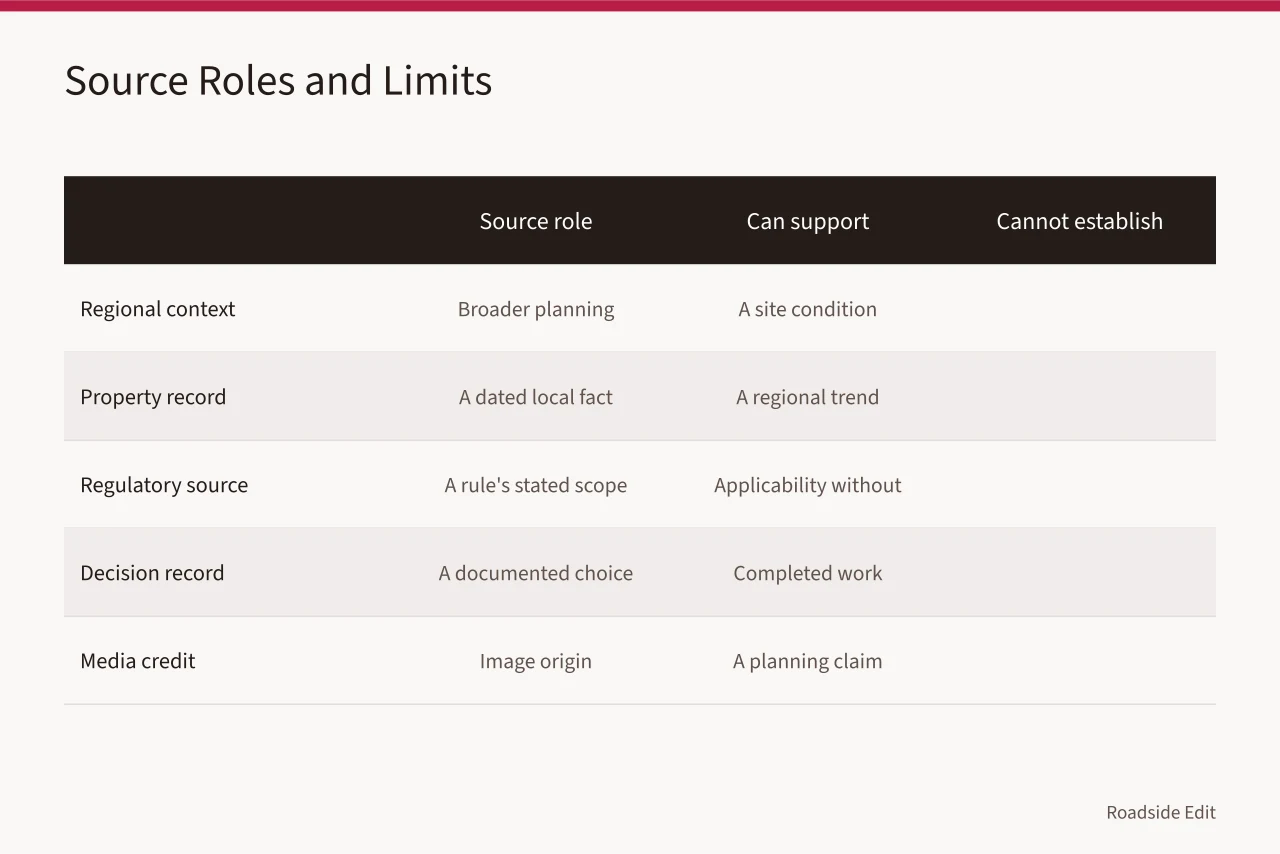Click the 'A regional trend' cell
Viewport: 1280px width, 854px height.
pos(808,397)
